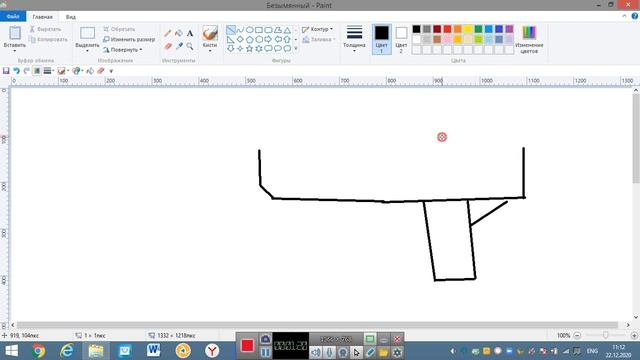
Task: Choose the Oval shape
Action: click(x=249, y=30)
